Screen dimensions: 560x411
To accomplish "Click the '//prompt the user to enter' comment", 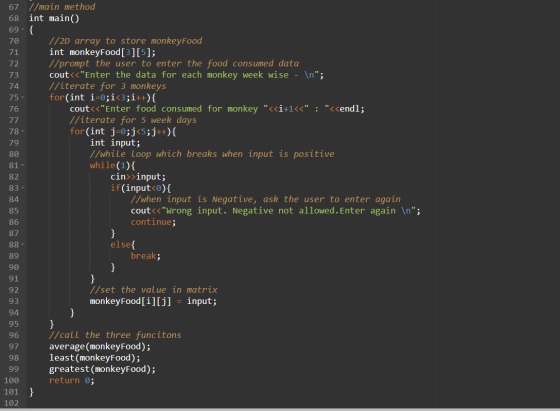I will tap(174, 64).
